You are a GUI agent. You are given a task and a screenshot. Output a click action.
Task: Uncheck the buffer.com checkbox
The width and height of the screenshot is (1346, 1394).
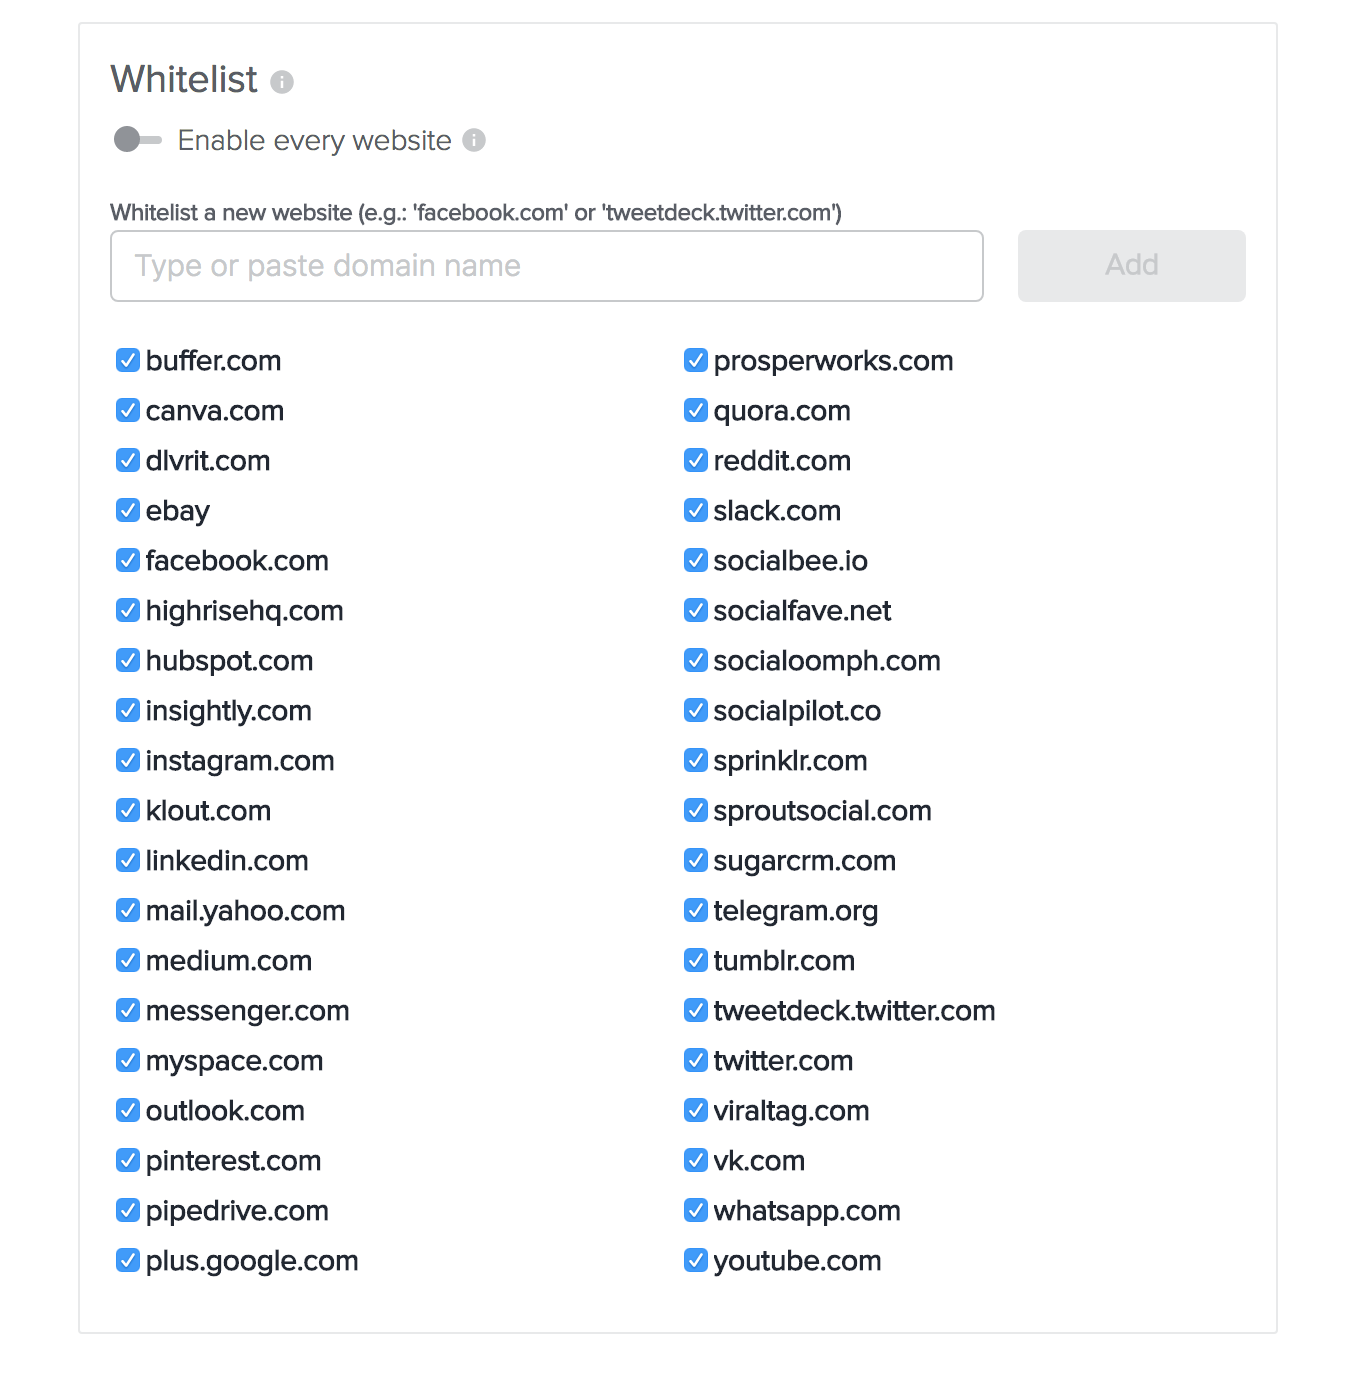point(128,360)
